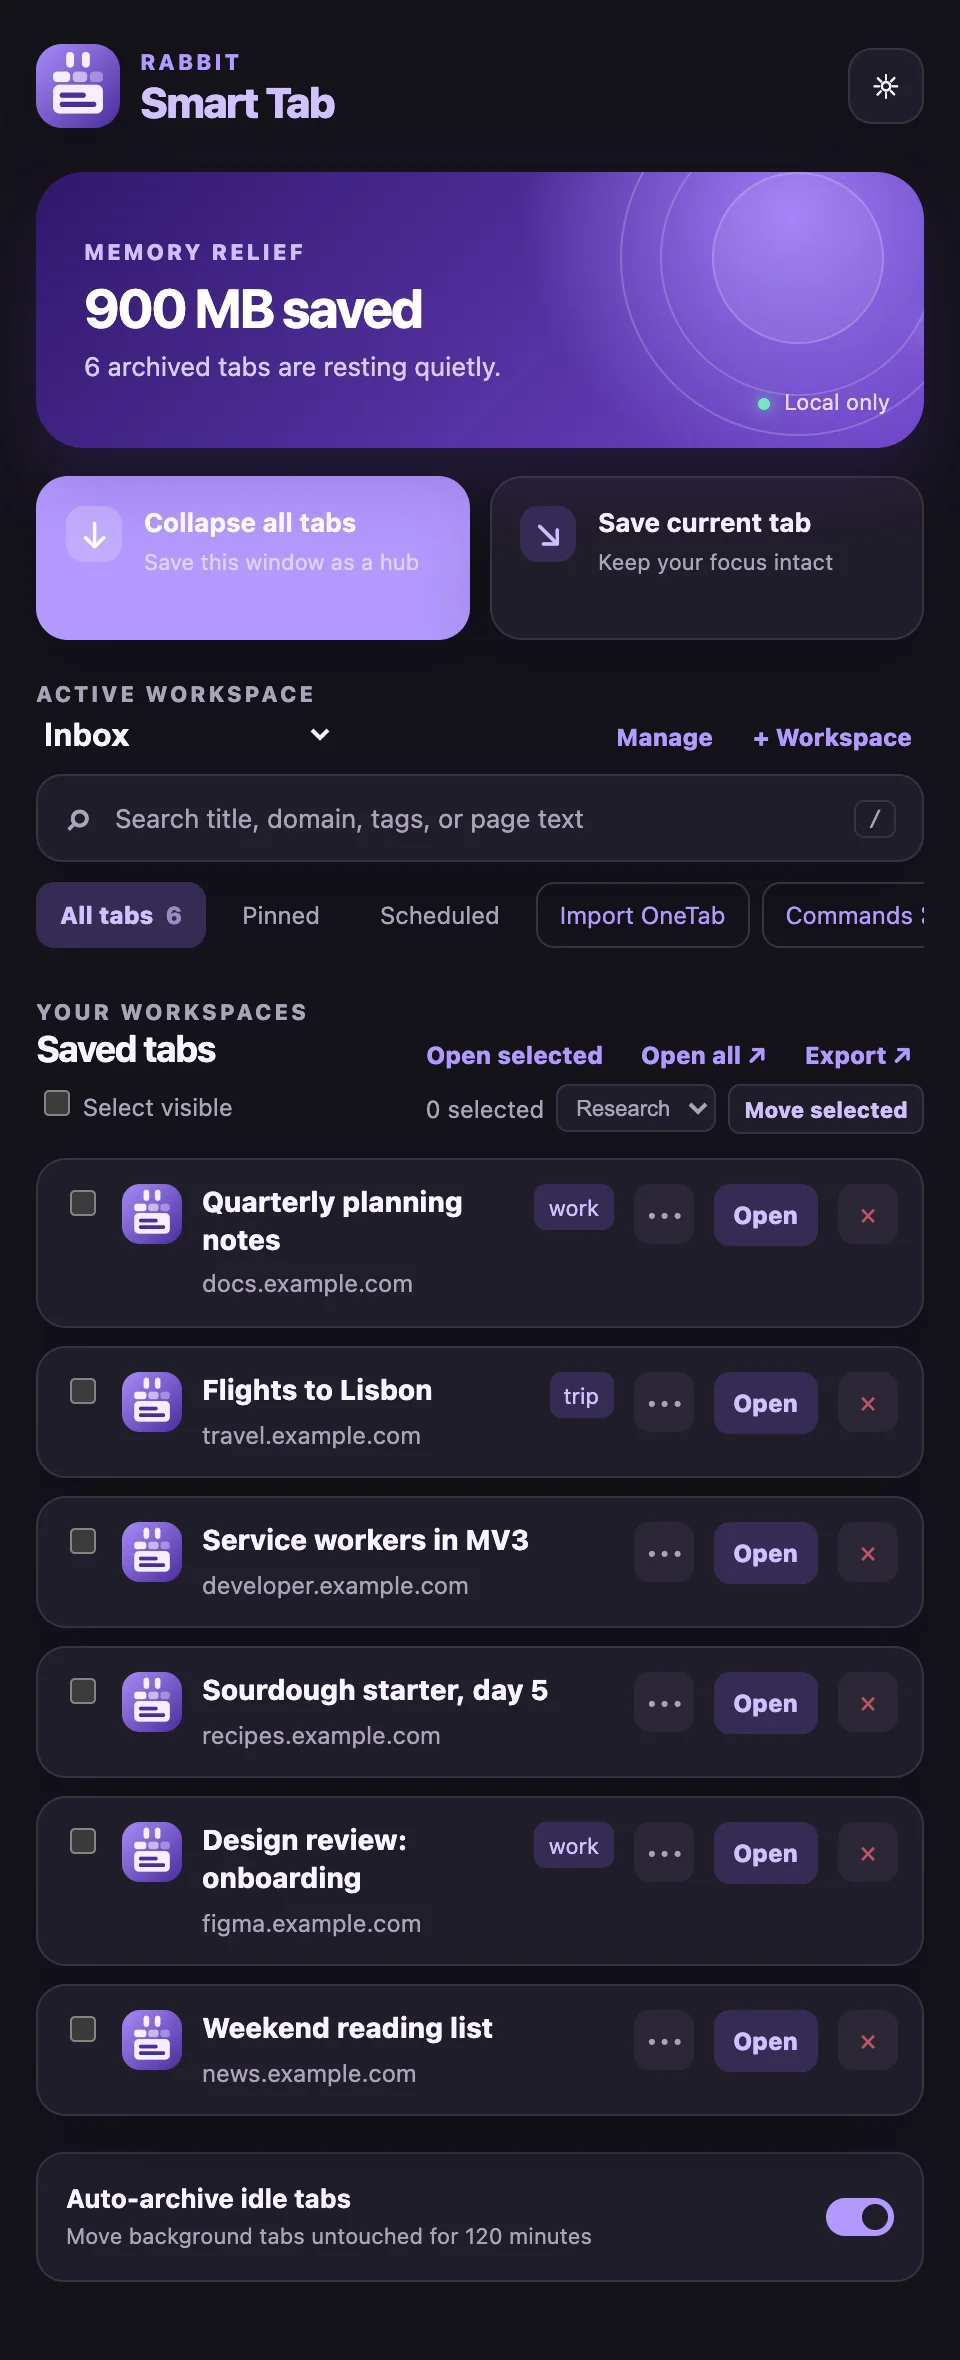Click the Manage workspace link
Viewport: 960px width, 2360px height.
(664, 737)
